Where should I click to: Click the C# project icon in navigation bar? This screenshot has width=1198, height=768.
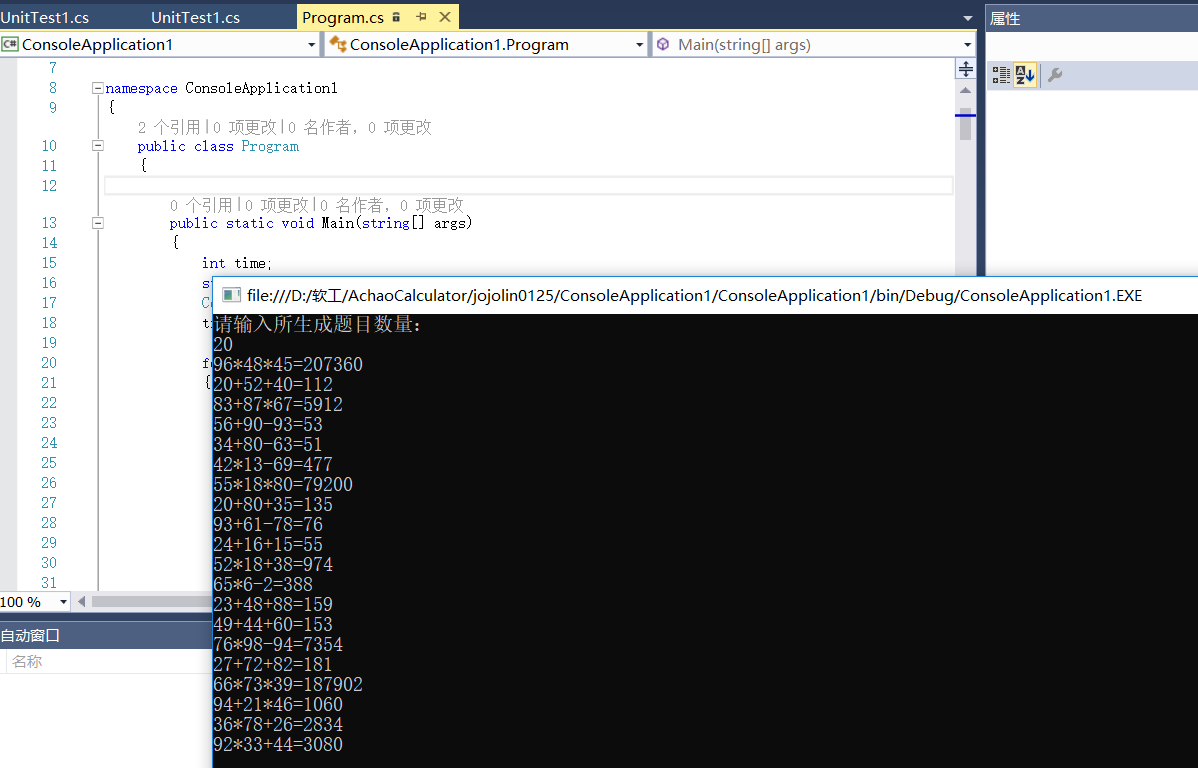click(x=10, y=44)
